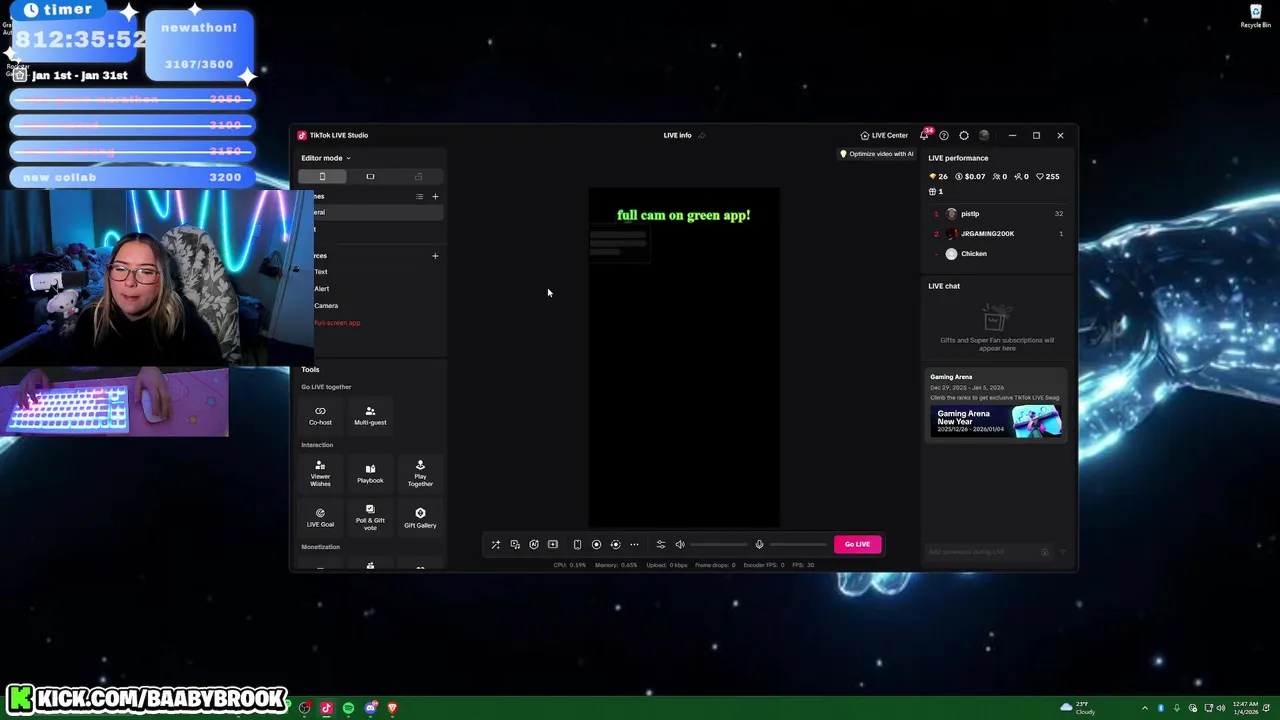Image resolution: width=1280 pixels, height=720 pixels.
Task: Click Optimize video with AI
Action: point(876,154)
